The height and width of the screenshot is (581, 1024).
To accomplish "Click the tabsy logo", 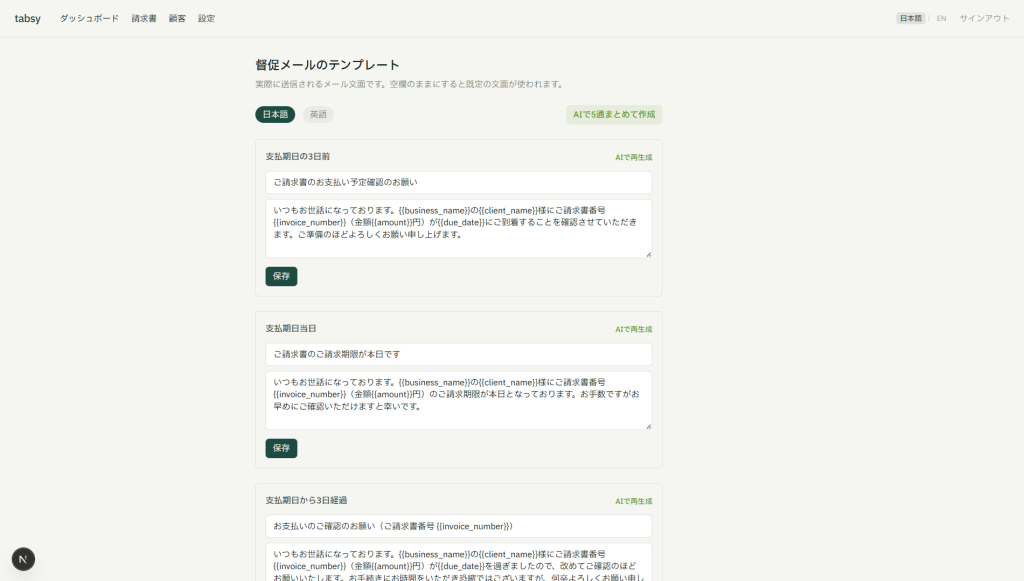I will click(27, 18).
